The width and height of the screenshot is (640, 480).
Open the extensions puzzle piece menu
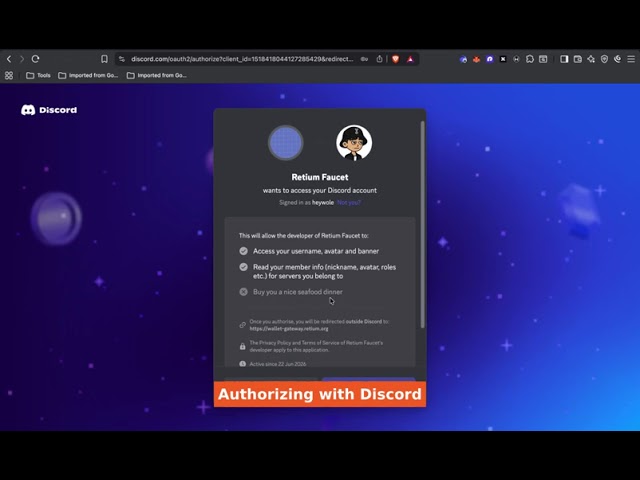tap(530, 59)
